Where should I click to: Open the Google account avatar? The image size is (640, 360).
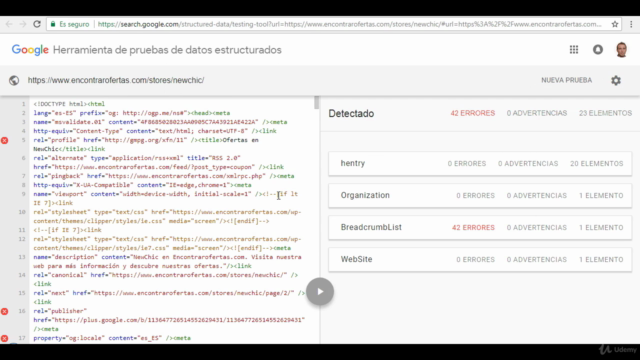[x=622, y=50]
